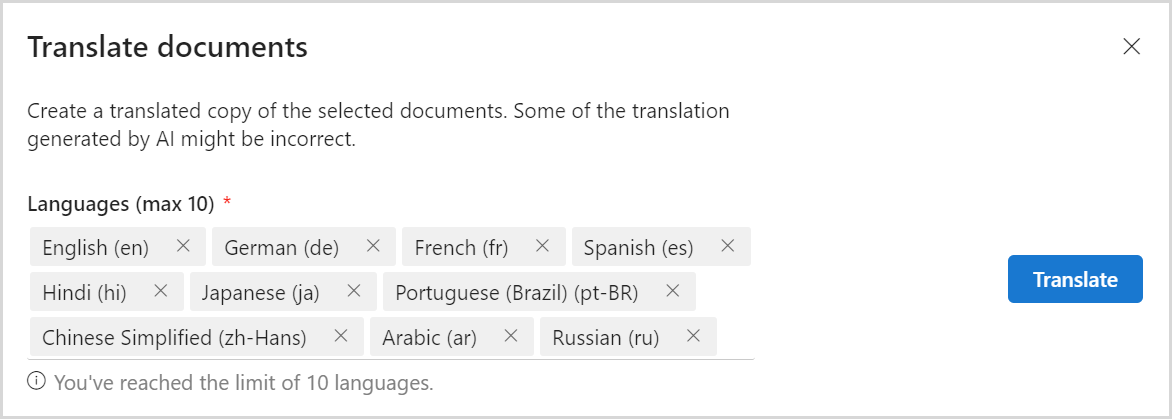Image resolution: width=1172 pixels, height=419 pixels.
Task: Click inside the Languages input field
Action: pyautogui.click(x=735, y=337)
